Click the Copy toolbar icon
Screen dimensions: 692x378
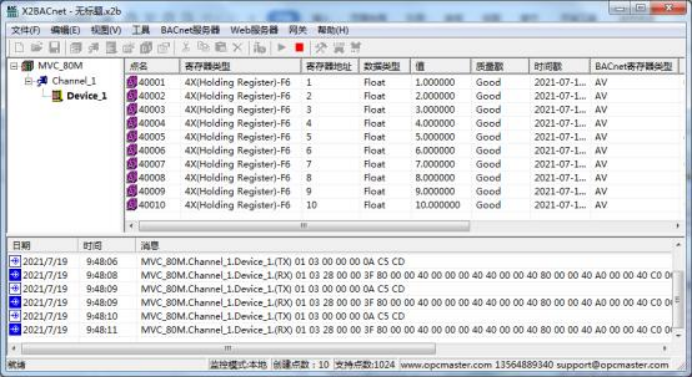[x=203, y=47]
